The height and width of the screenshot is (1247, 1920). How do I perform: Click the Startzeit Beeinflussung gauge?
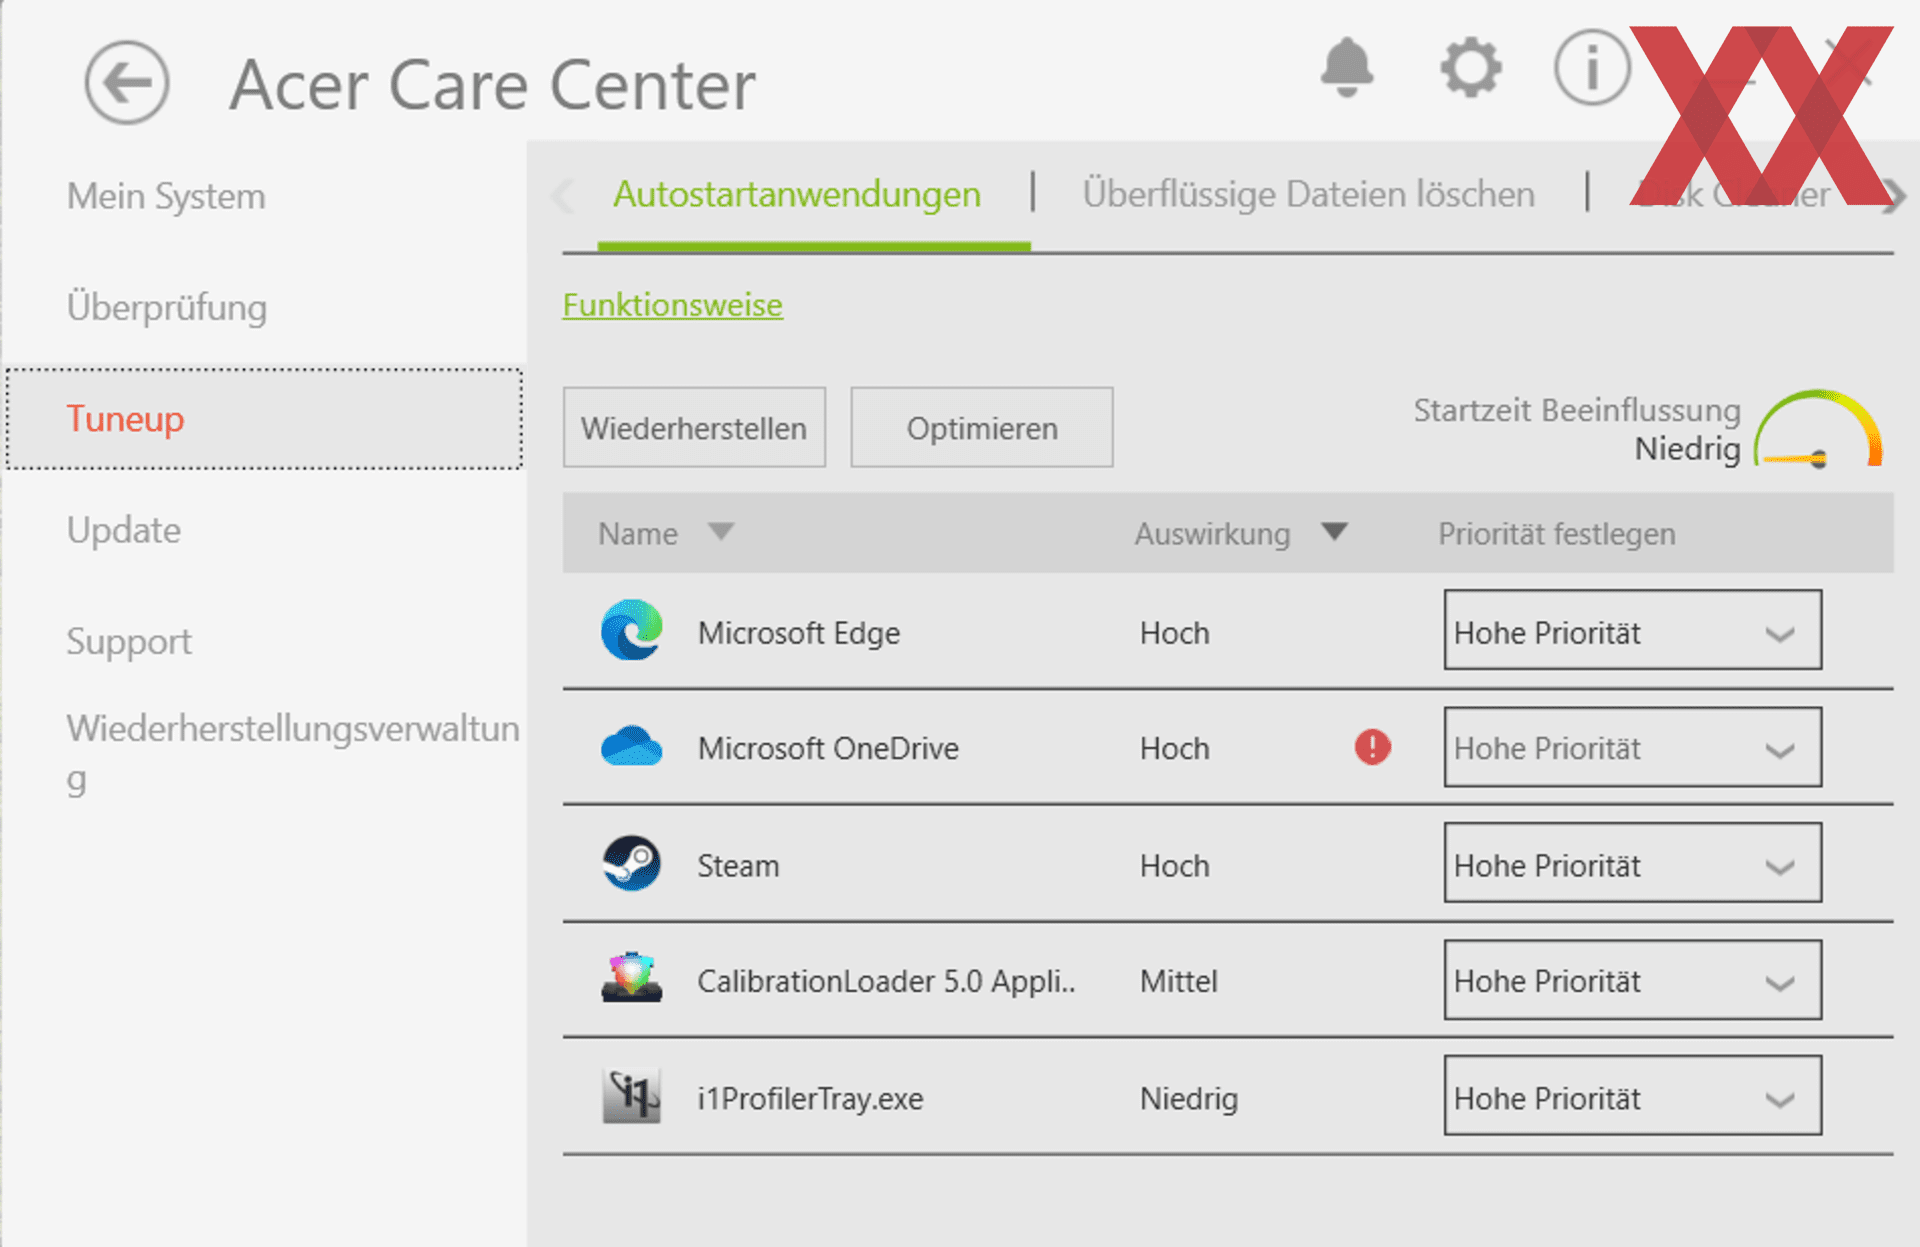pyautogui.click(x=1818, y=429)
